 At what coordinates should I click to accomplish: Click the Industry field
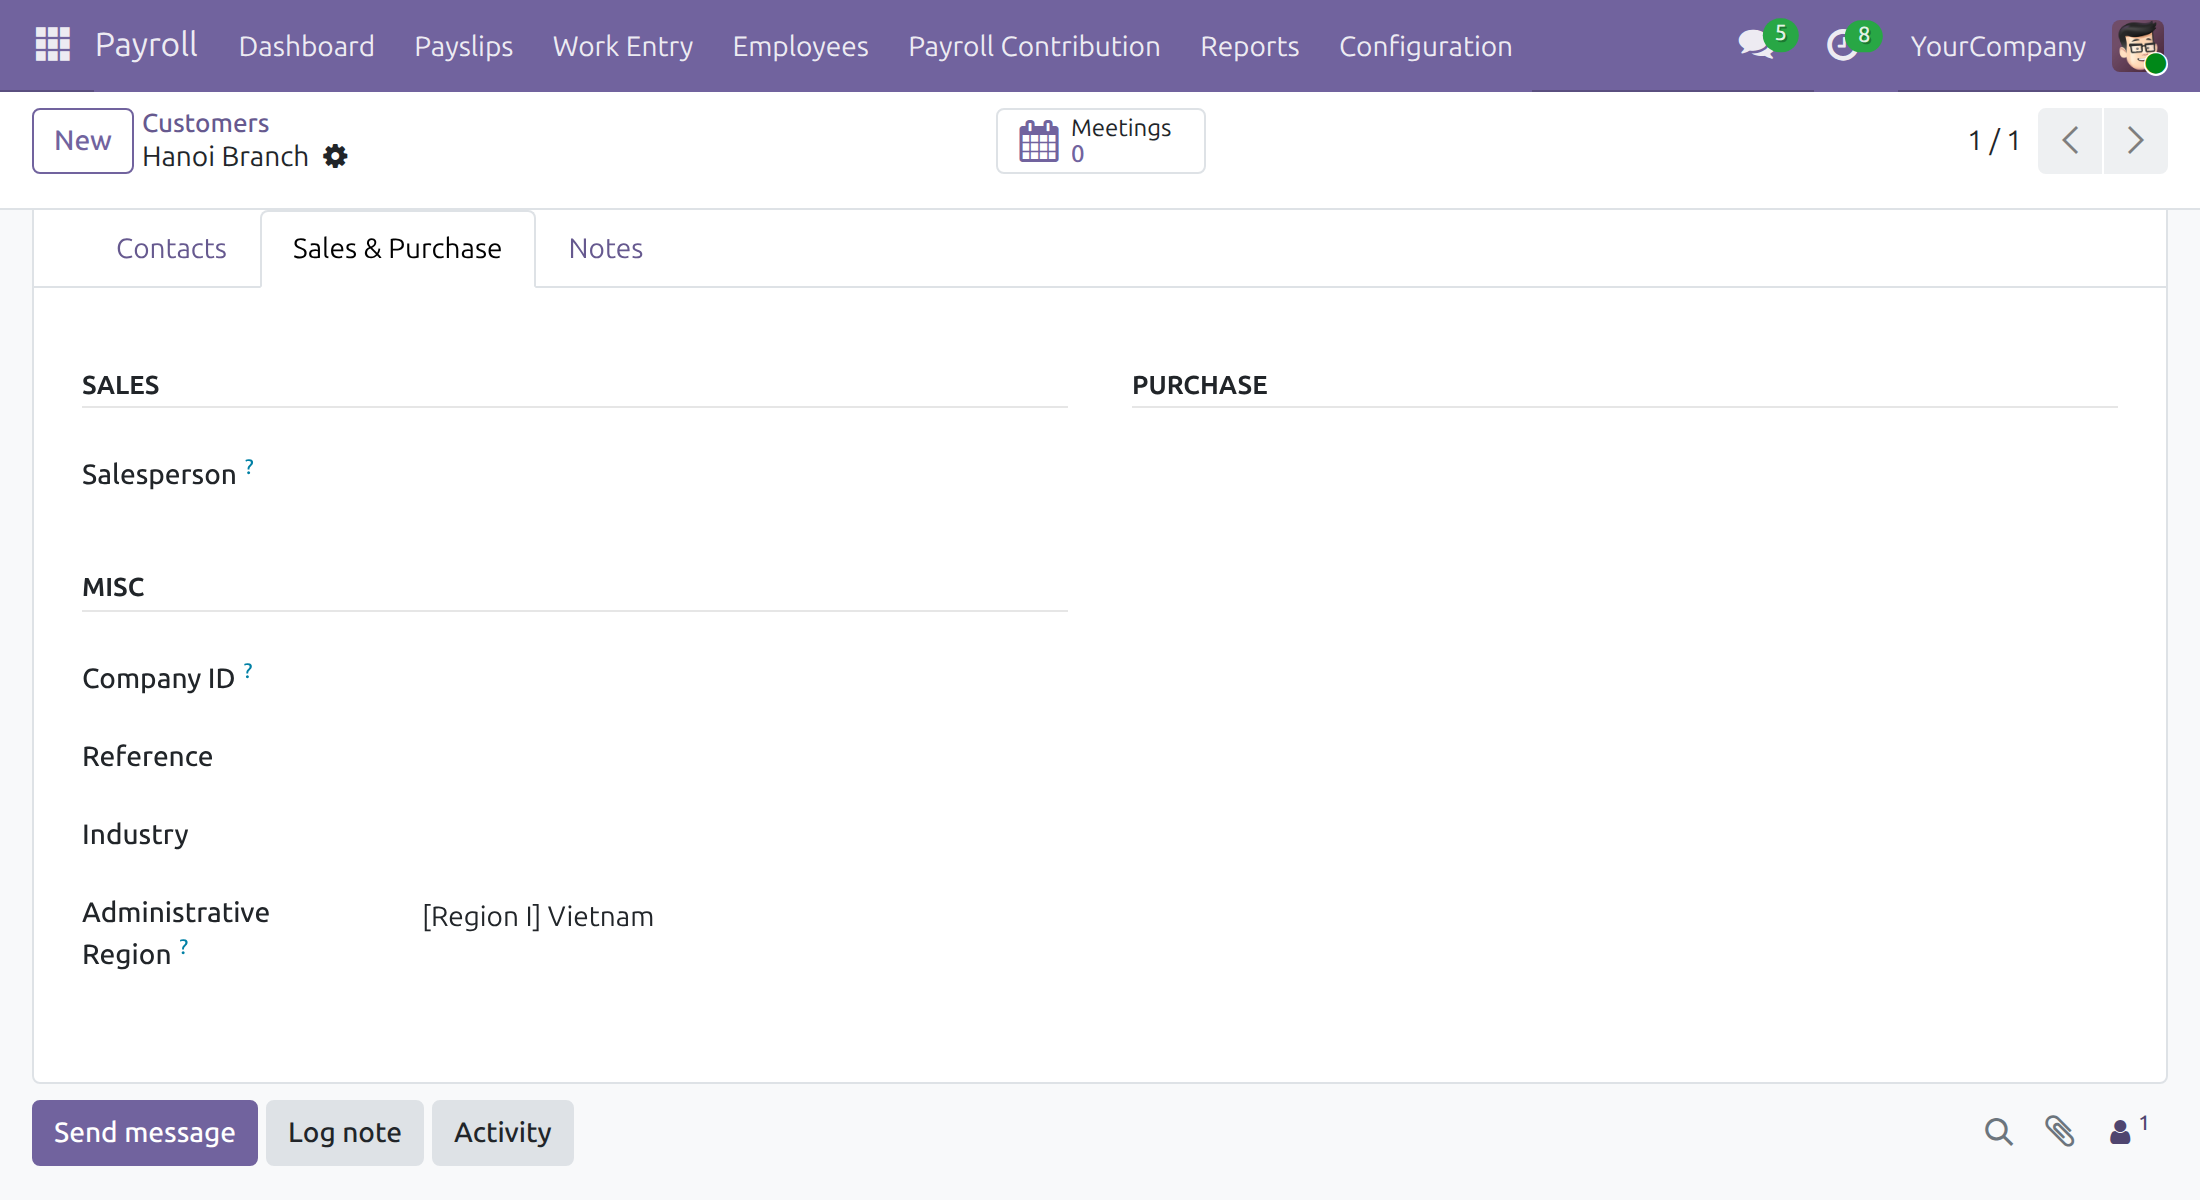(744, 834)
